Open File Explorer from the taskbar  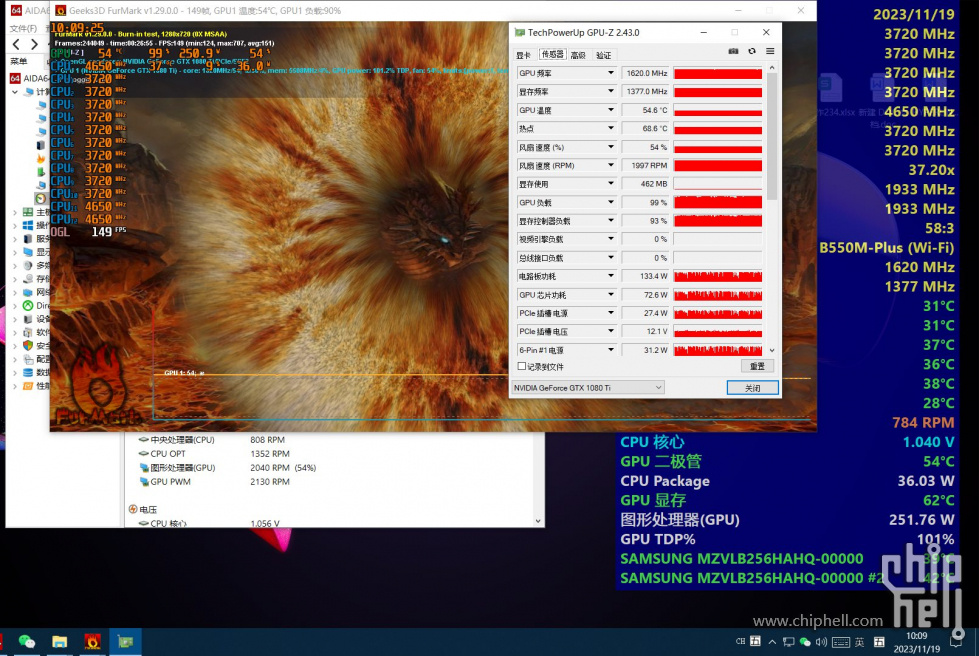59,642
